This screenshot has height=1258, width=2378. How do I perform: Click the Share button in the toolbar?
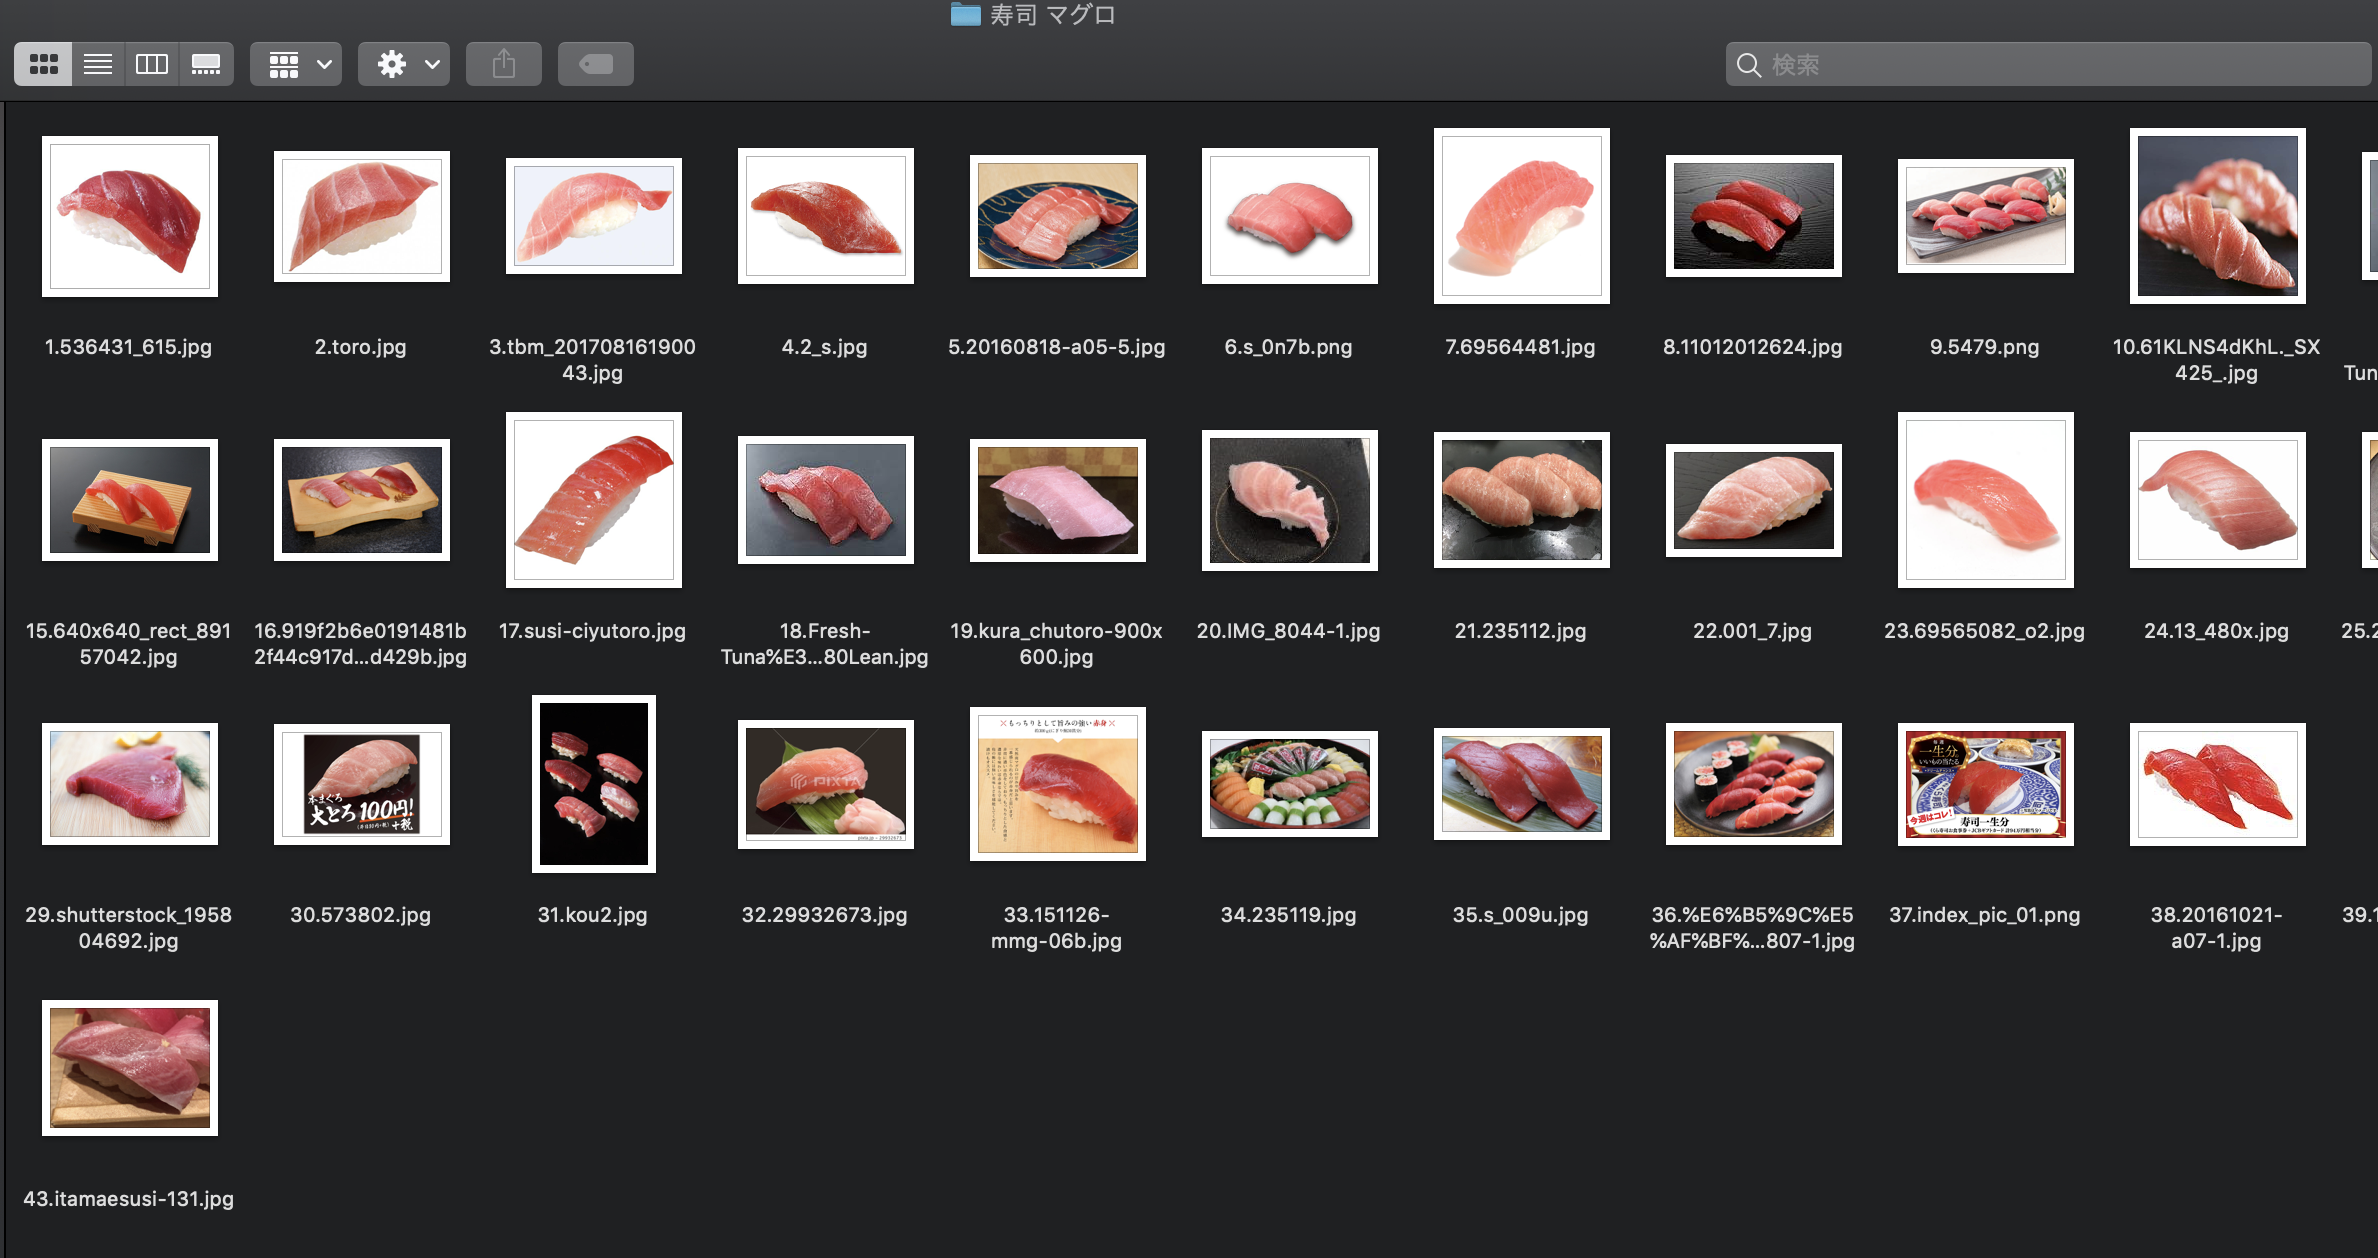pyautogui.click(x=504, y=63)
